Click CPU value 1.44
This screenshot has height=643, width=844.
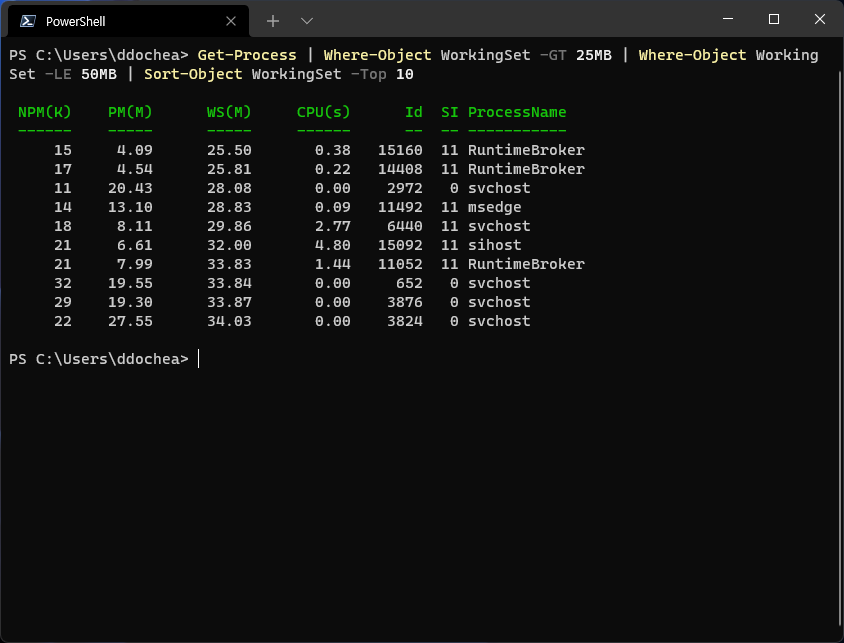[333, 264]
